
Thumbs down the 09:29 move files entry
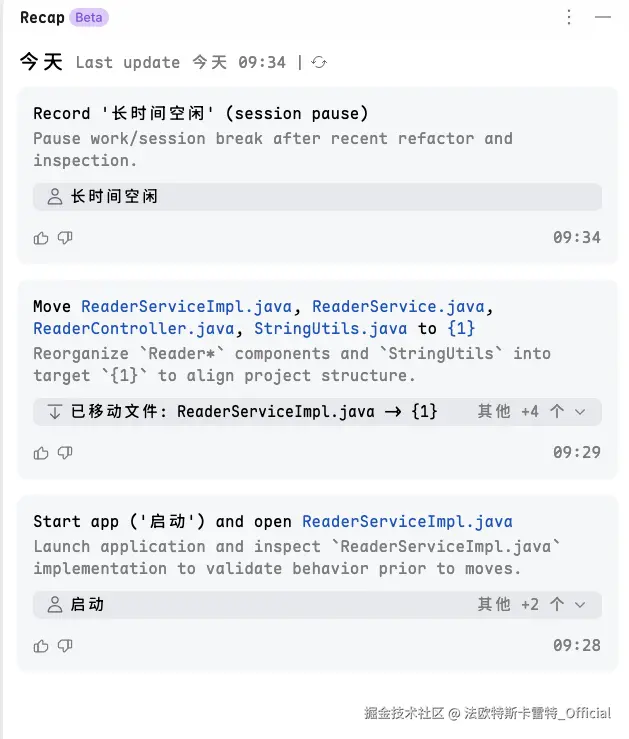[x=65, y=453]
